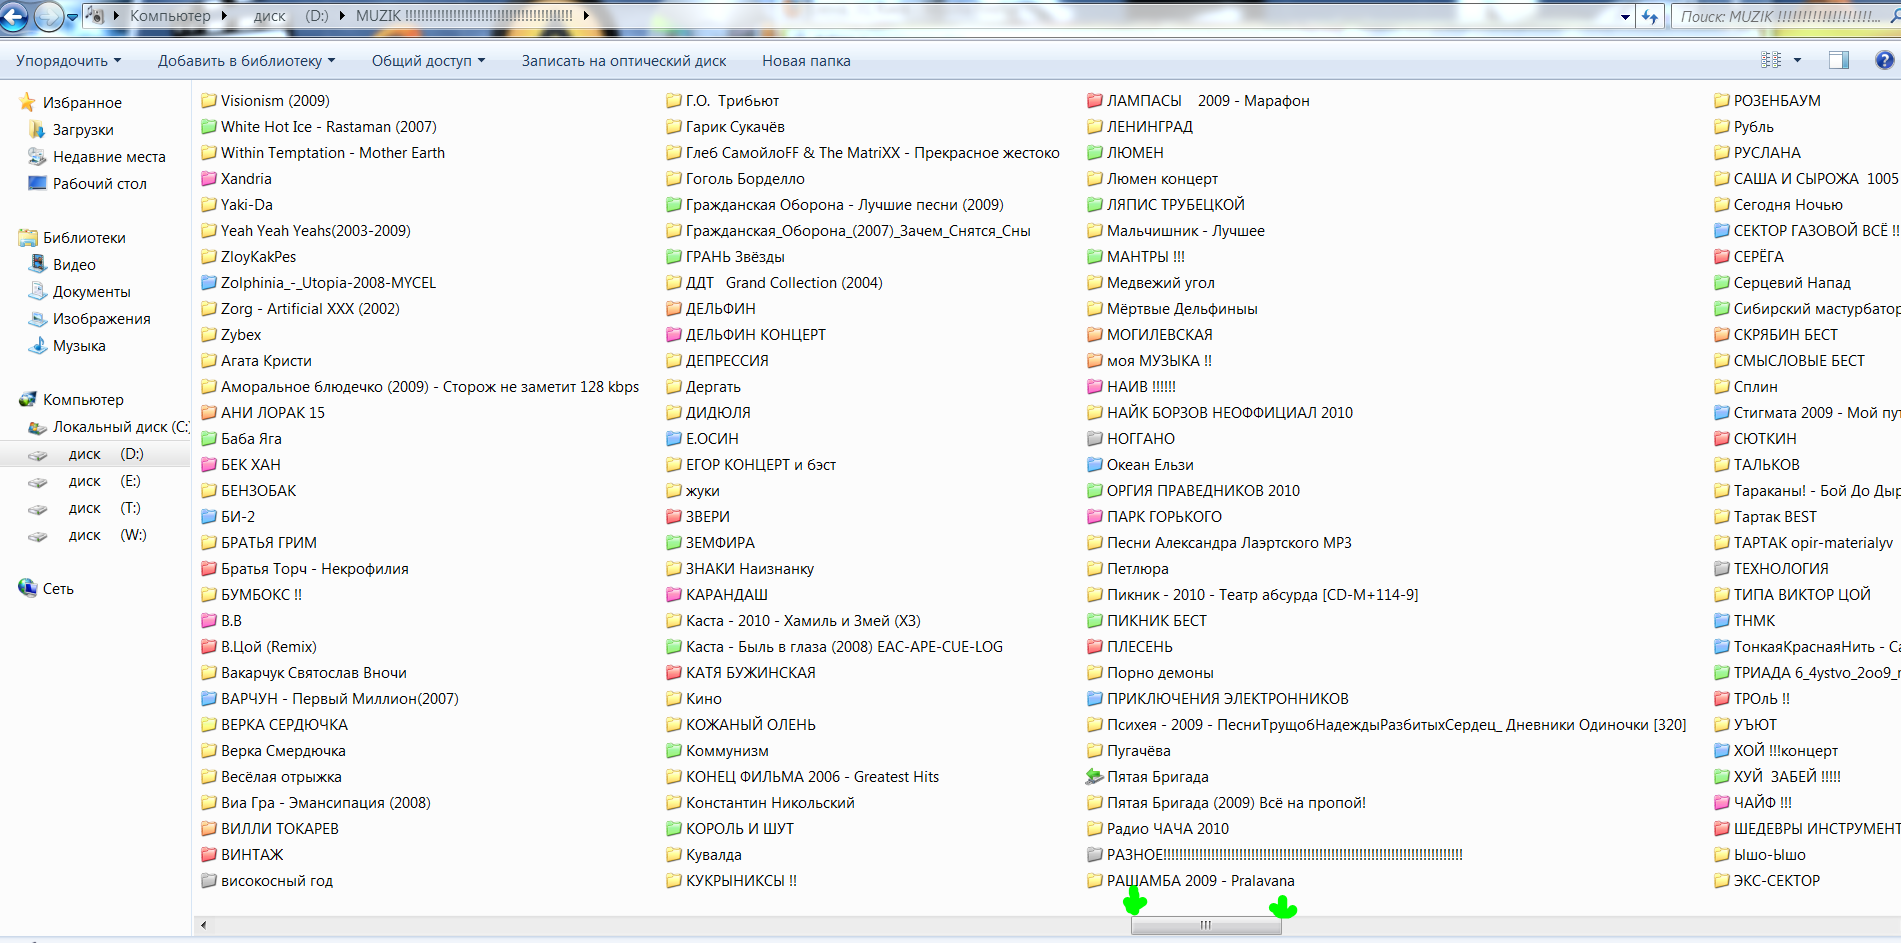The image size is (1901, 943).
Task: Expand the диск (D:) breadcrumb arrow
Action: [342, 16]
